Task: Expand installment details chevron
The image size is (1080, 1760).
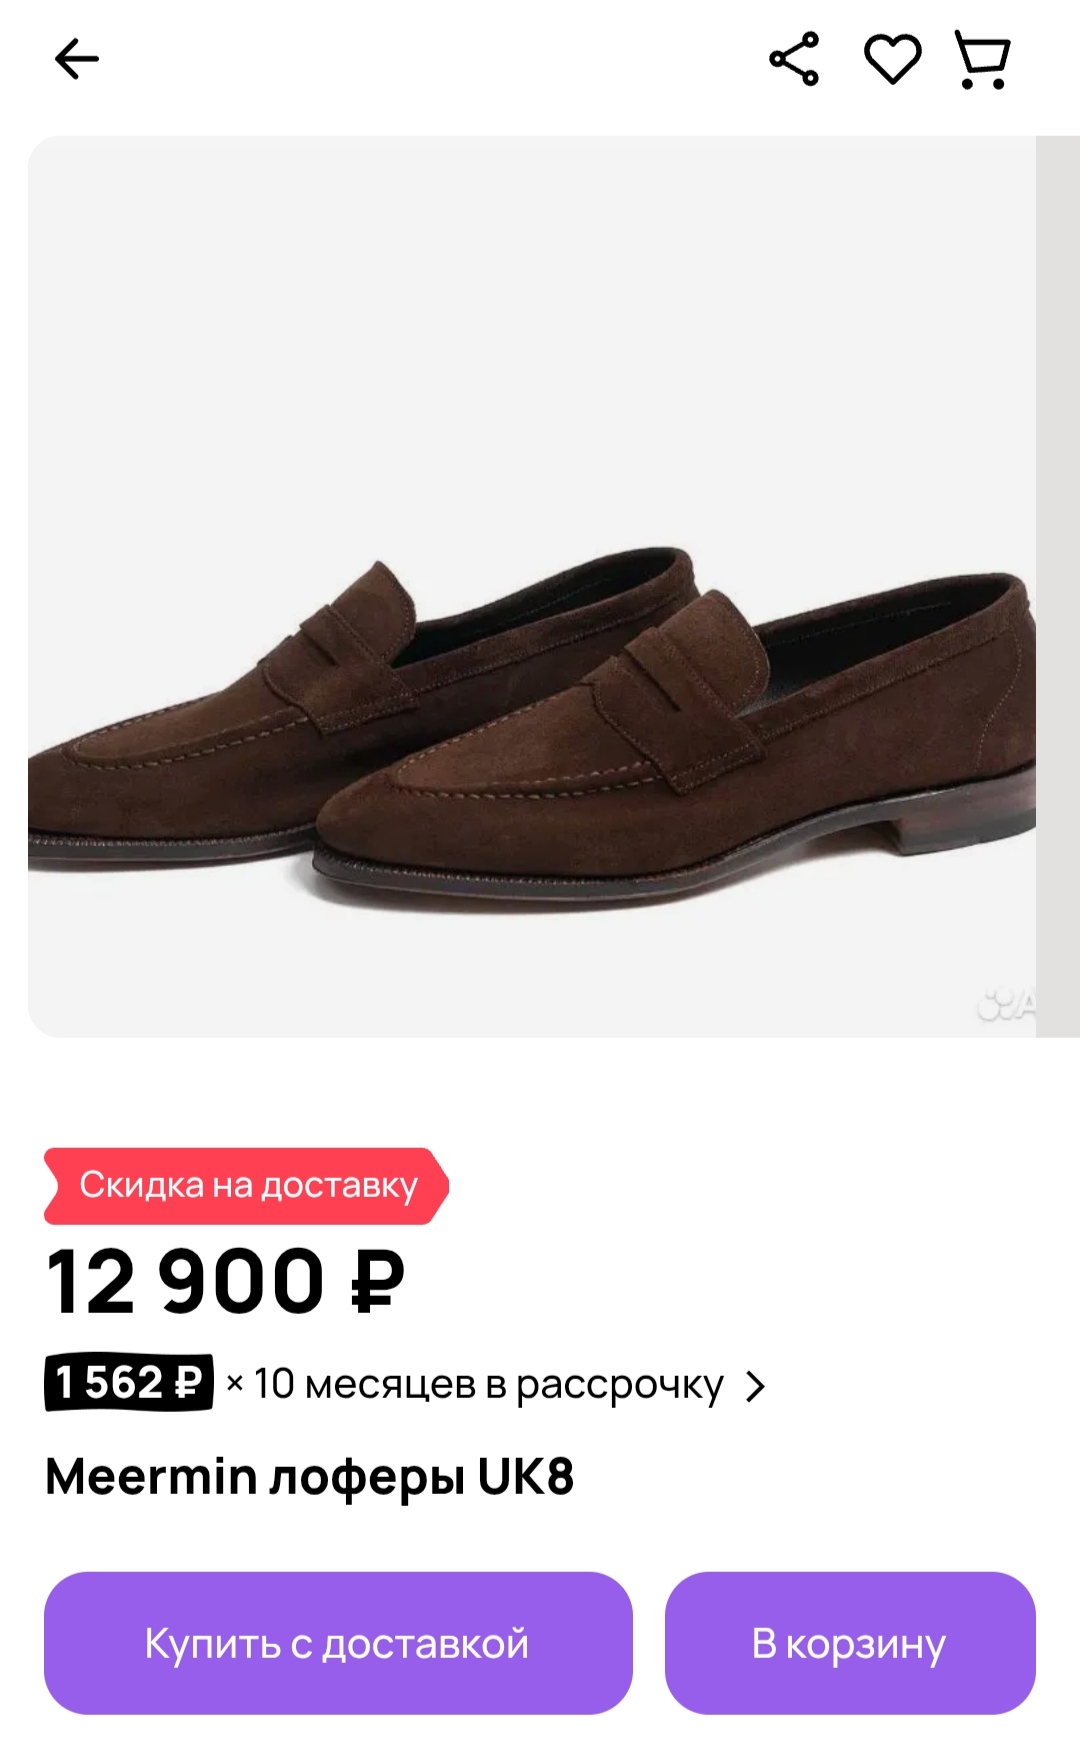Action: point(756,1386)
